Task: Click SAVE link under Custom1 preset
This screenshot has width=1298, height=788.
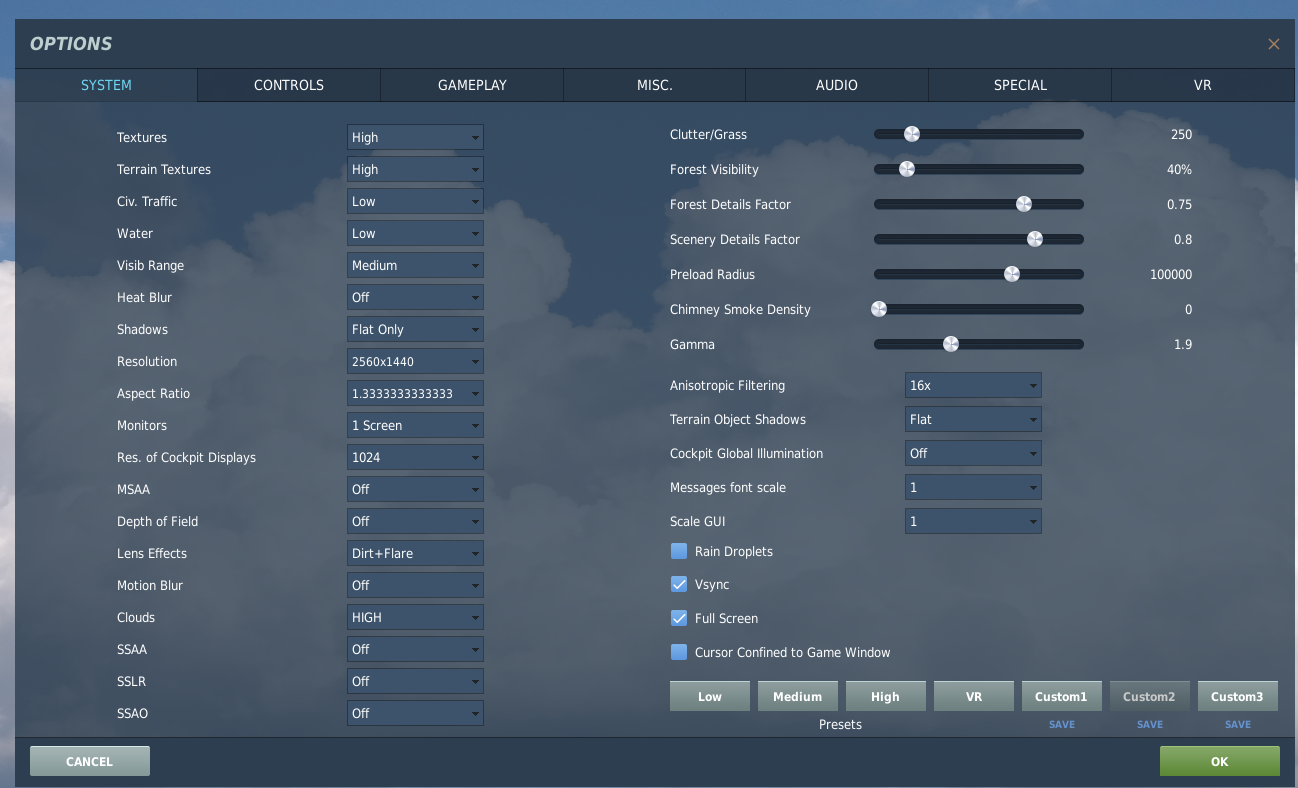Action: click(1062, 724)
